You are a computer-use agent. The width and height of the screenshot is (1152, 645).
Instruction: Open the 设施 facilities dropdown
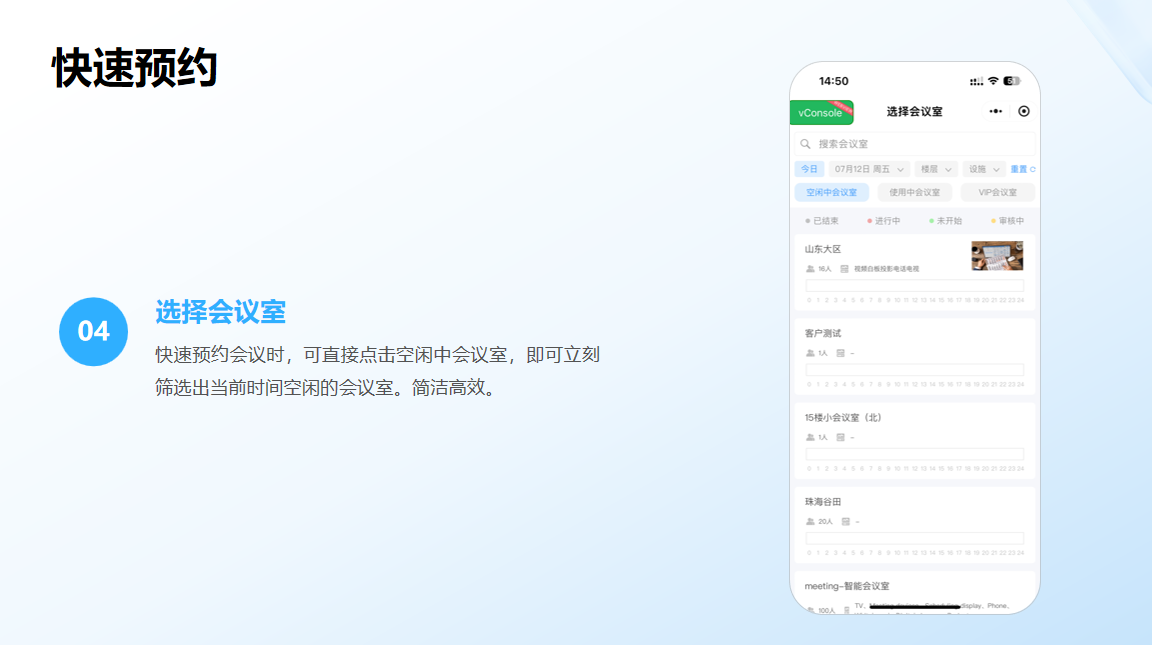tap(983, 169)
